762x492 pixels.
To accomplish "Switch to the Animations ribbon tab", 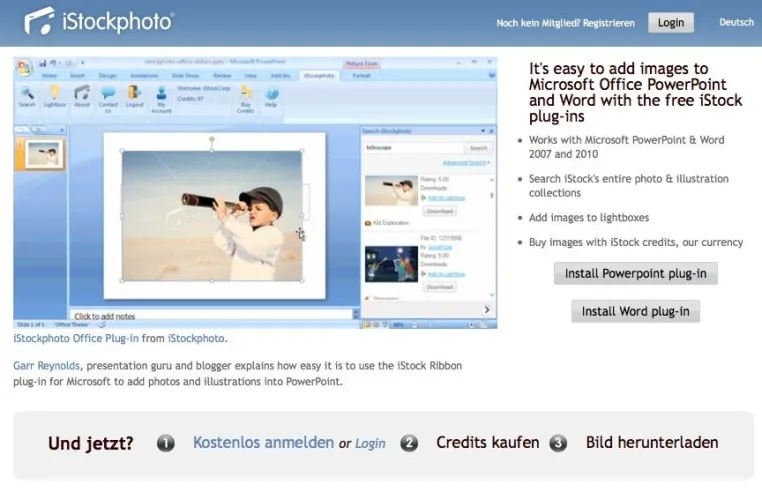I will pos(144,75).
